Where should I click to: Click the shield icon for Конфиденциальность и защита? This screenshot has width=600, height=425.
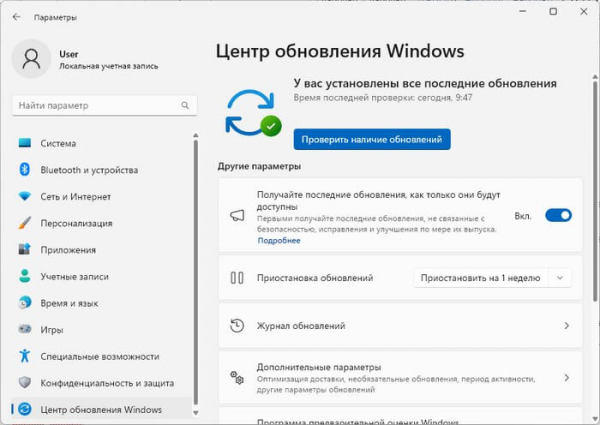coord(25,383)
